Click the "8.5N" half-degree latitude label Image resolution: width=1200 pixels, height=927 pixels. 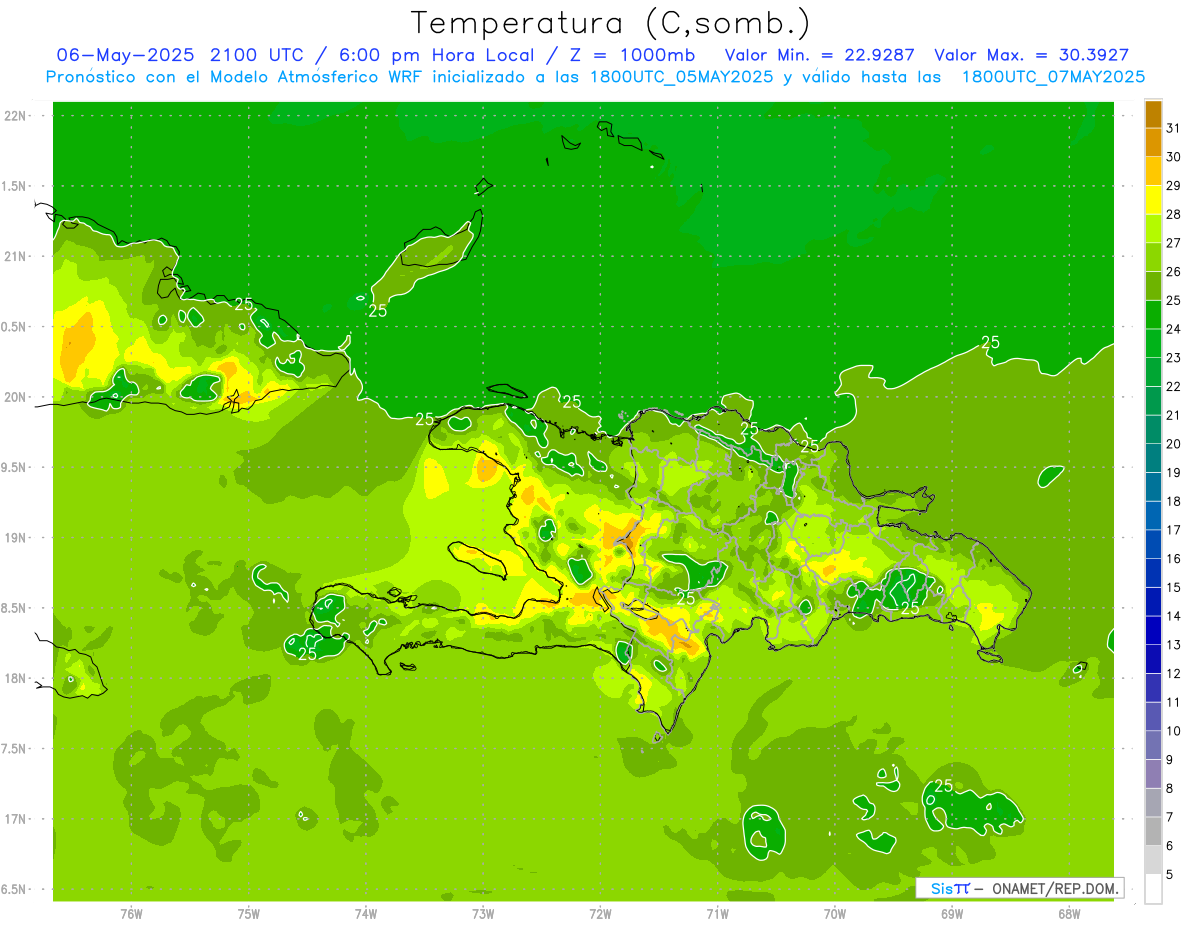coord(16,608)
